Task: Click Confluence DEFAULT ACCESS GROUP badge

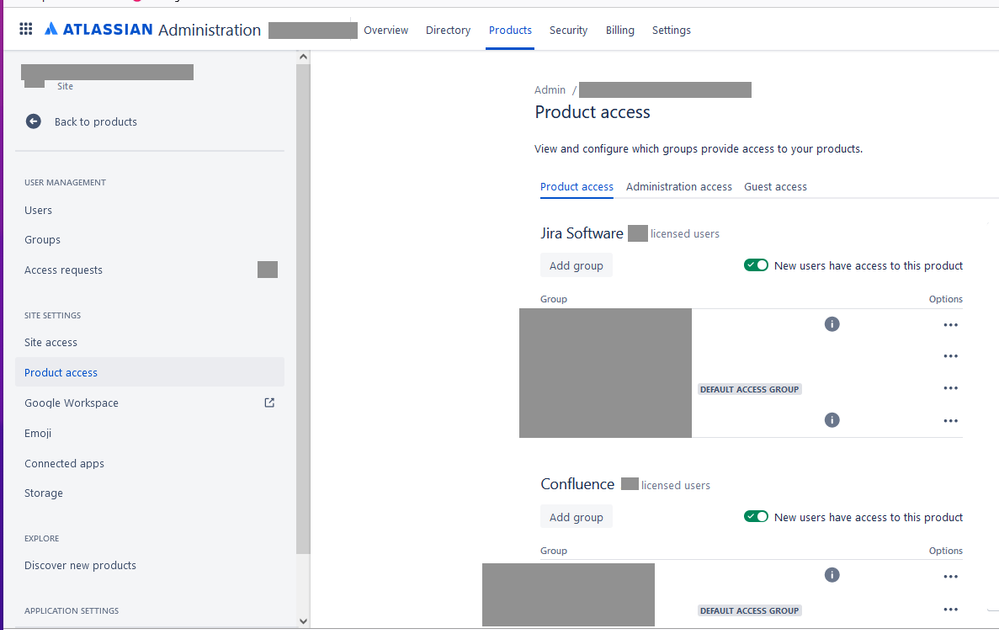Action: (x=749, y=610)
